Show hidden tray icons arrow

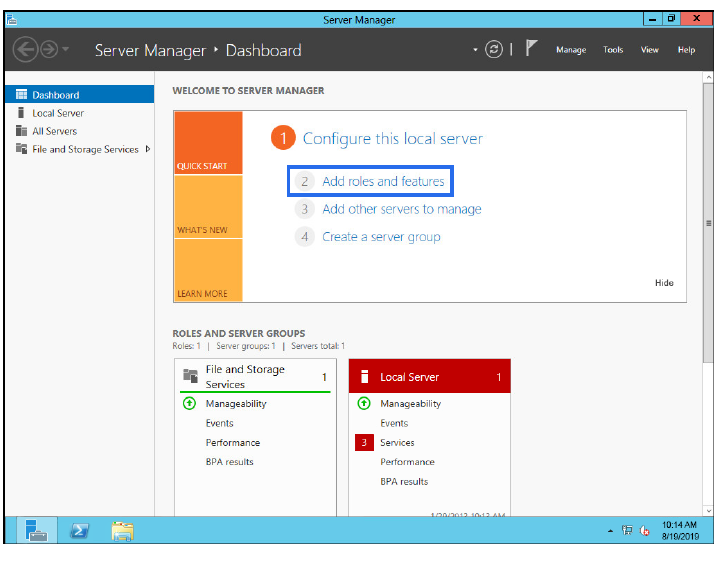coord(610,531)
